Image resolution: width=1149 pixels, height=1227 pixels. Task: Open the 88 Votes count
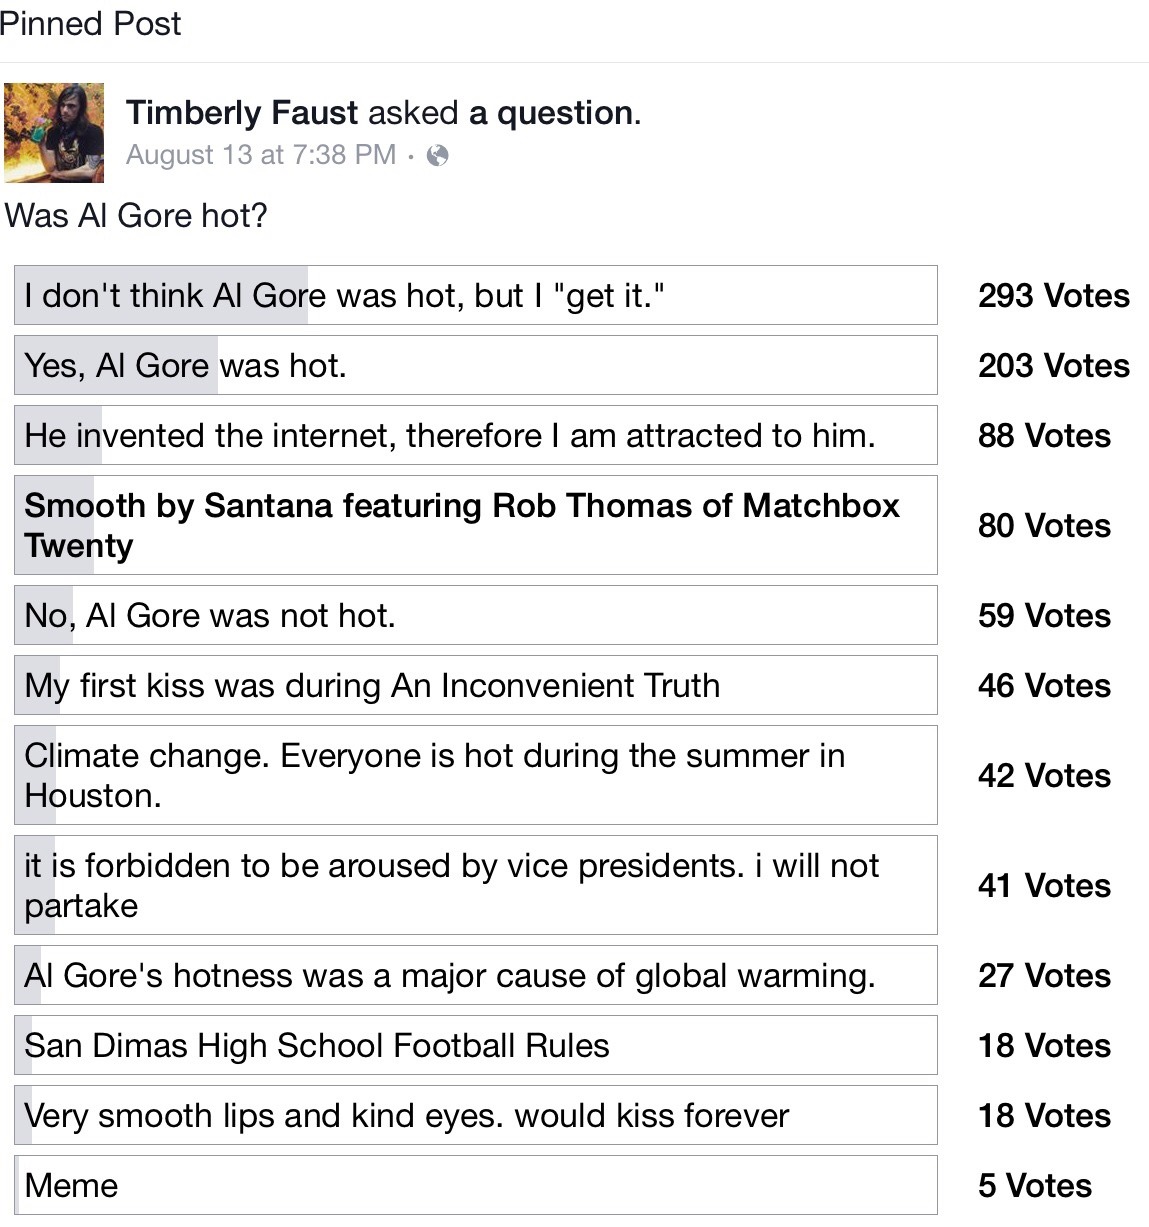click(1044, 436)
